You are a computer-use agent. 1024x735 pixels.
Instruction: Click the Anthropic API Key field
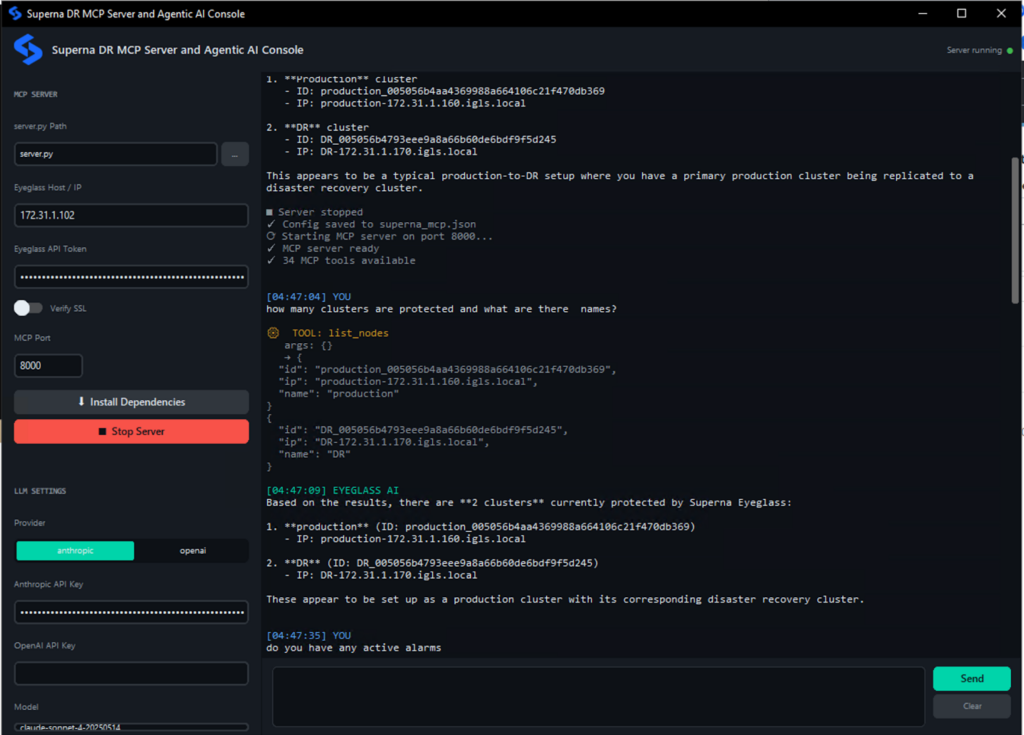[x=131, y=612]
